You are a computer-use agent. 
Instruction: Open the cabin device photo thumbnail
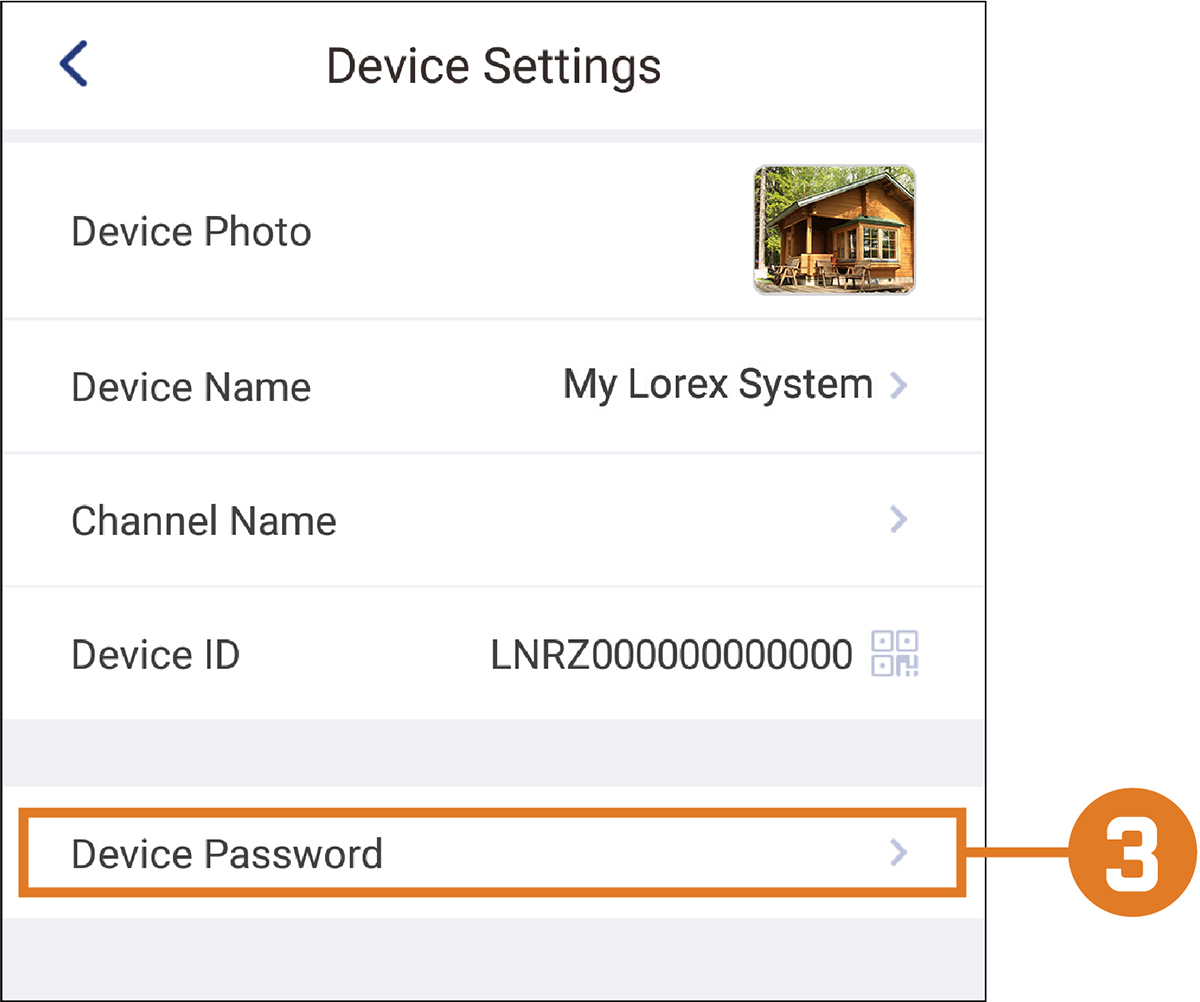pos(834,230)
